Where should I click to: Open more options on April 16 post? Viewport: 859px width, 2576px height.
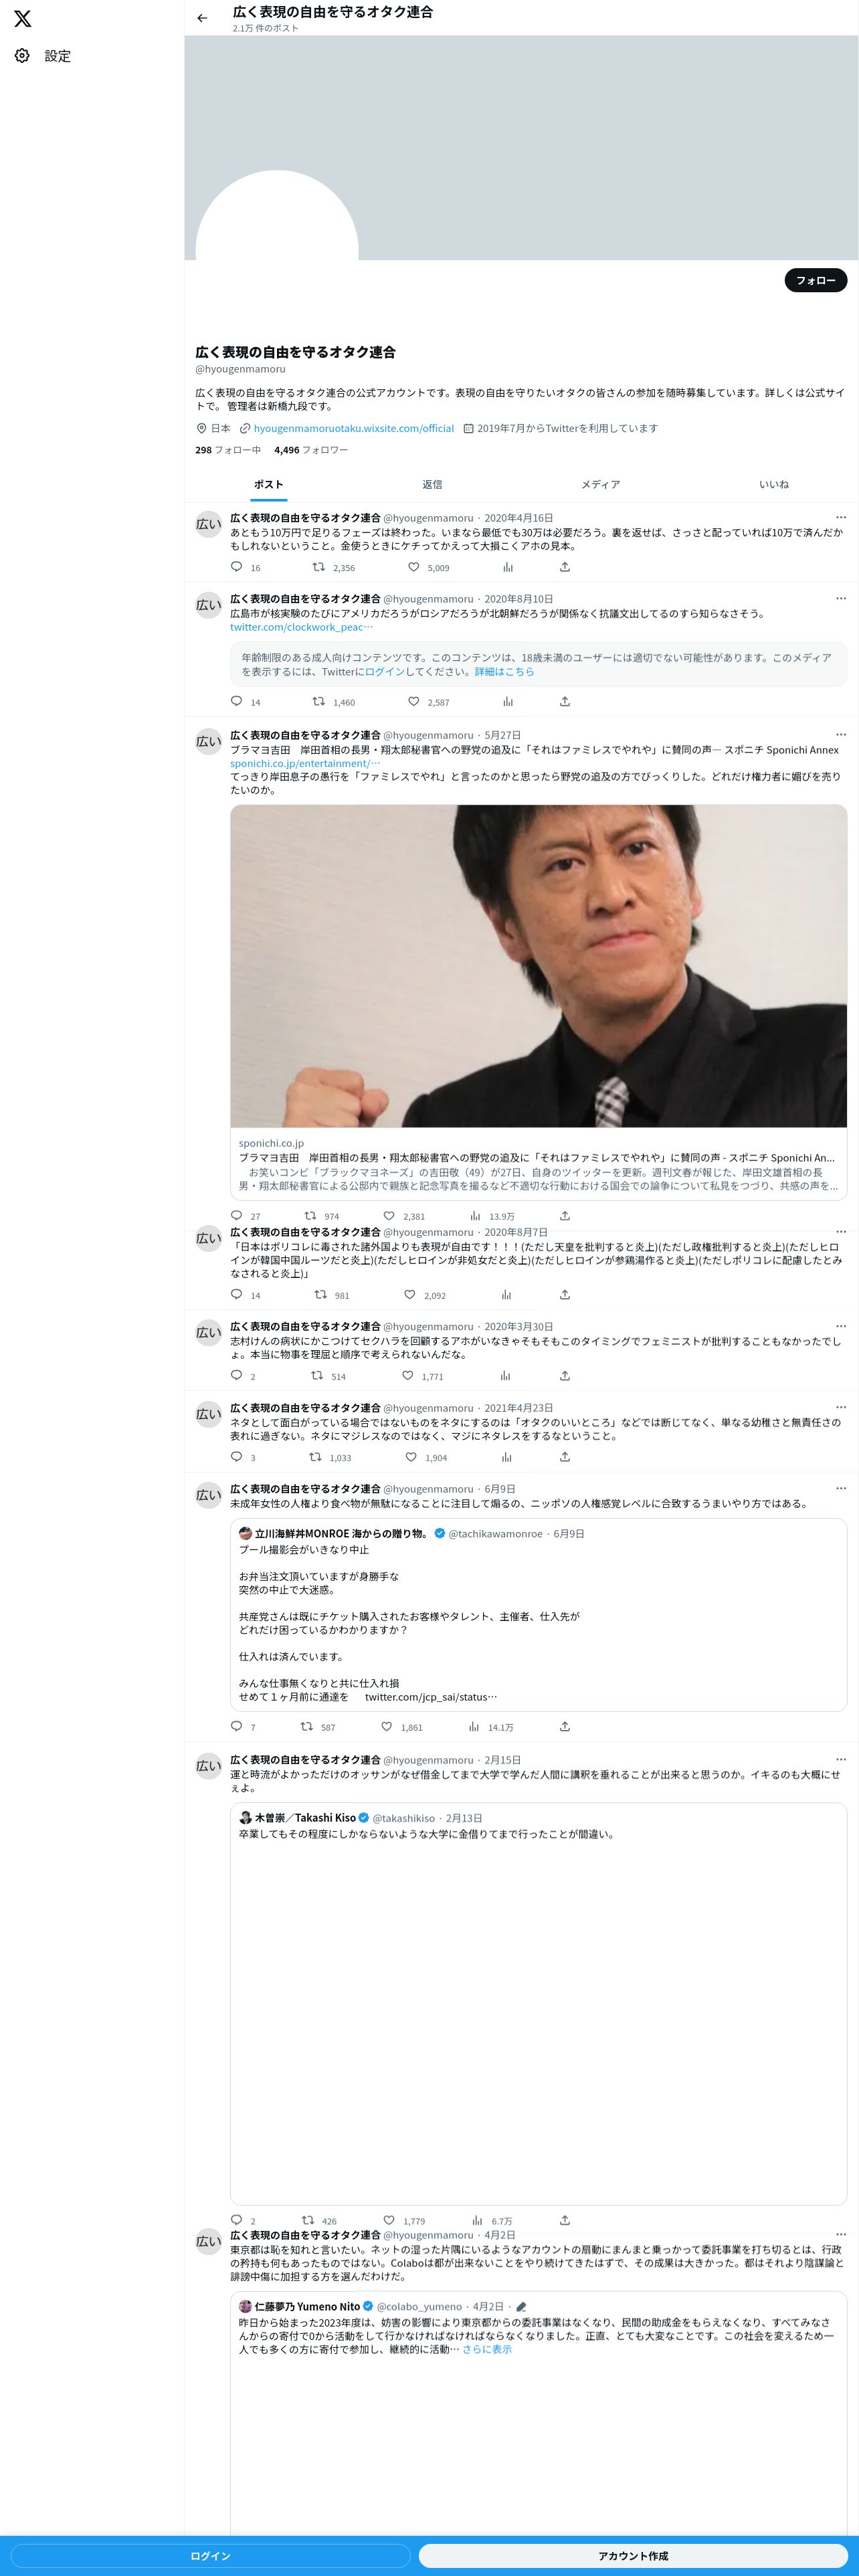click(841, 517)
